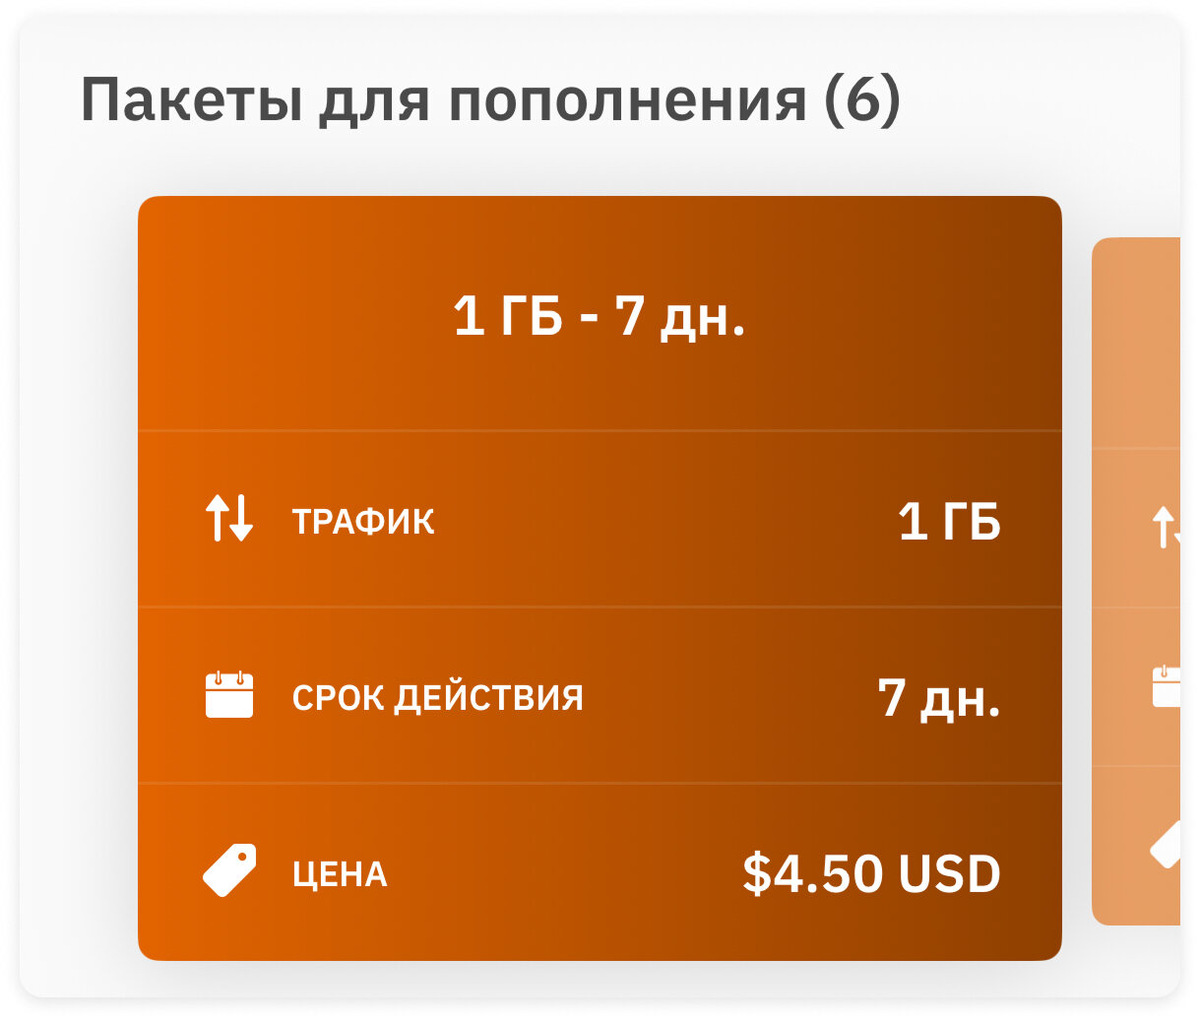This screenshot has height=1021, width=1200.
Task: Click the traffic arrows icon
Action: [228, 519]
